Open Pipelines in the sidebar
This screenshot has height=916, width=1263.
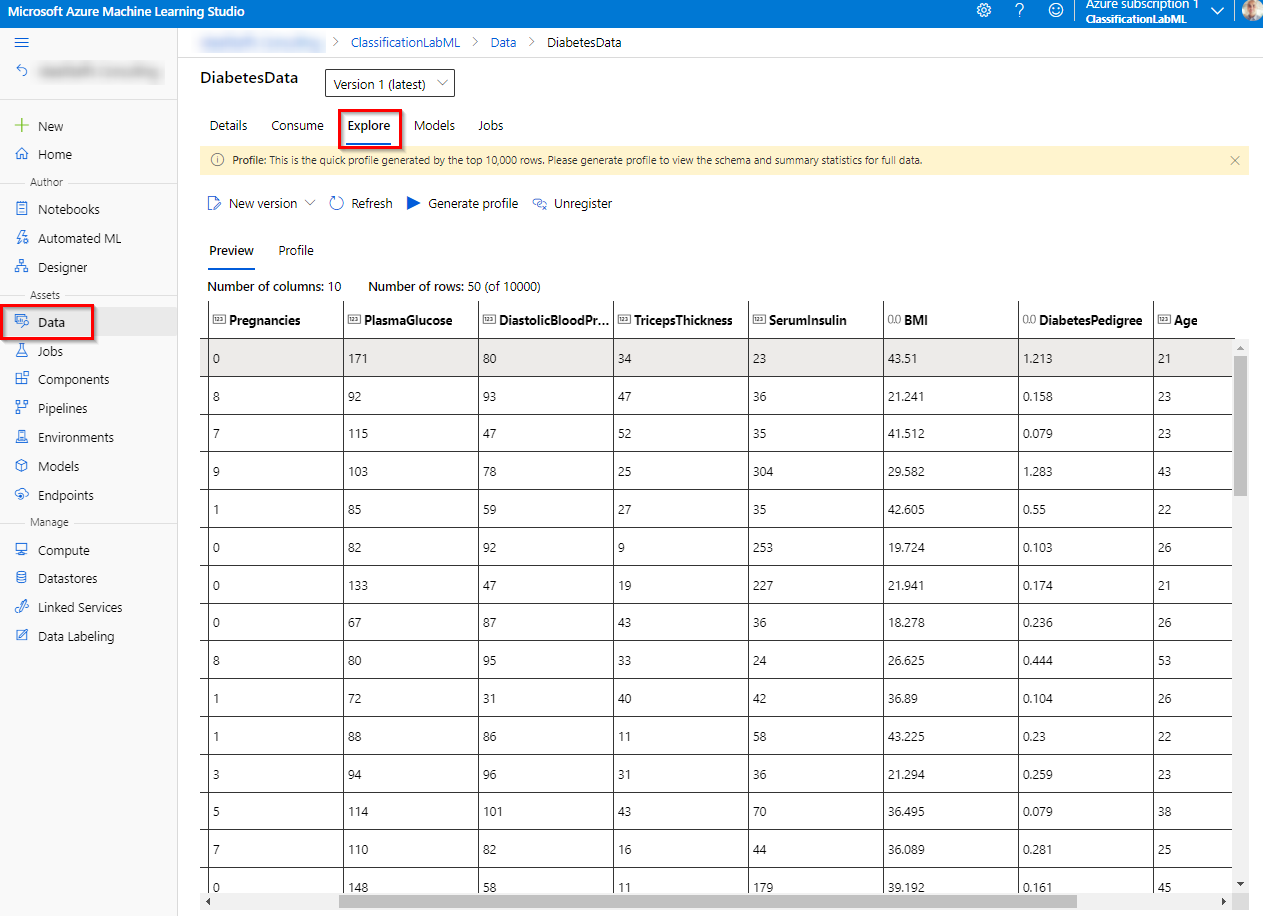62,408
